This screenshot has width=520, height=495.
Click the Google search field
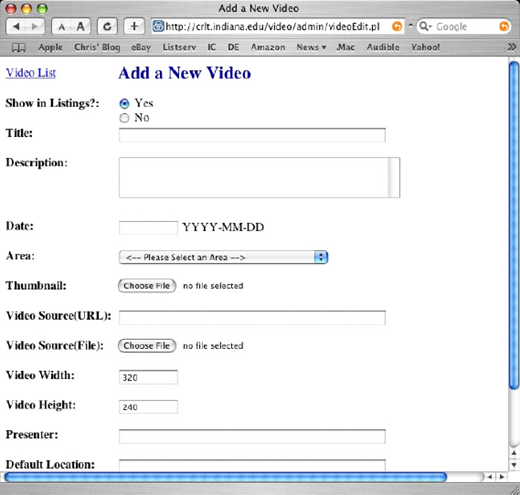(x=465, y=26)
